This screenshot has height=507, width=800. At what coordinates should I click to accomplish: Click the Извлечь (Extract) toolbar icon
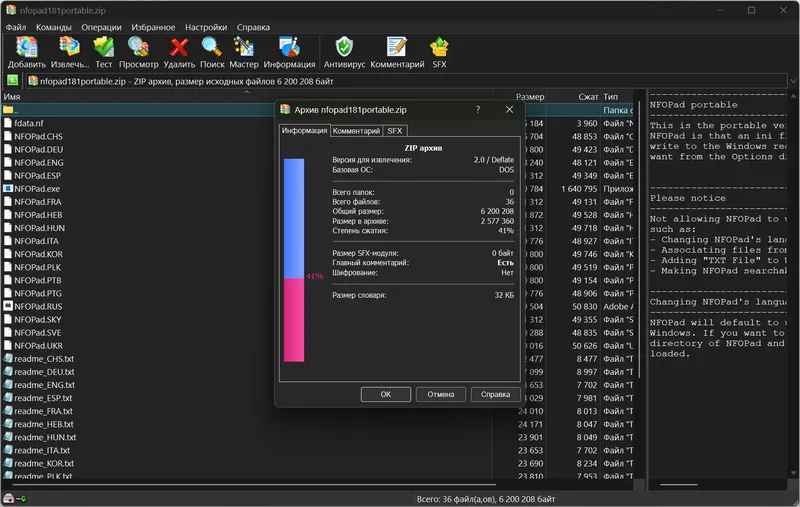pyautogui.click(x=70, y=47)
